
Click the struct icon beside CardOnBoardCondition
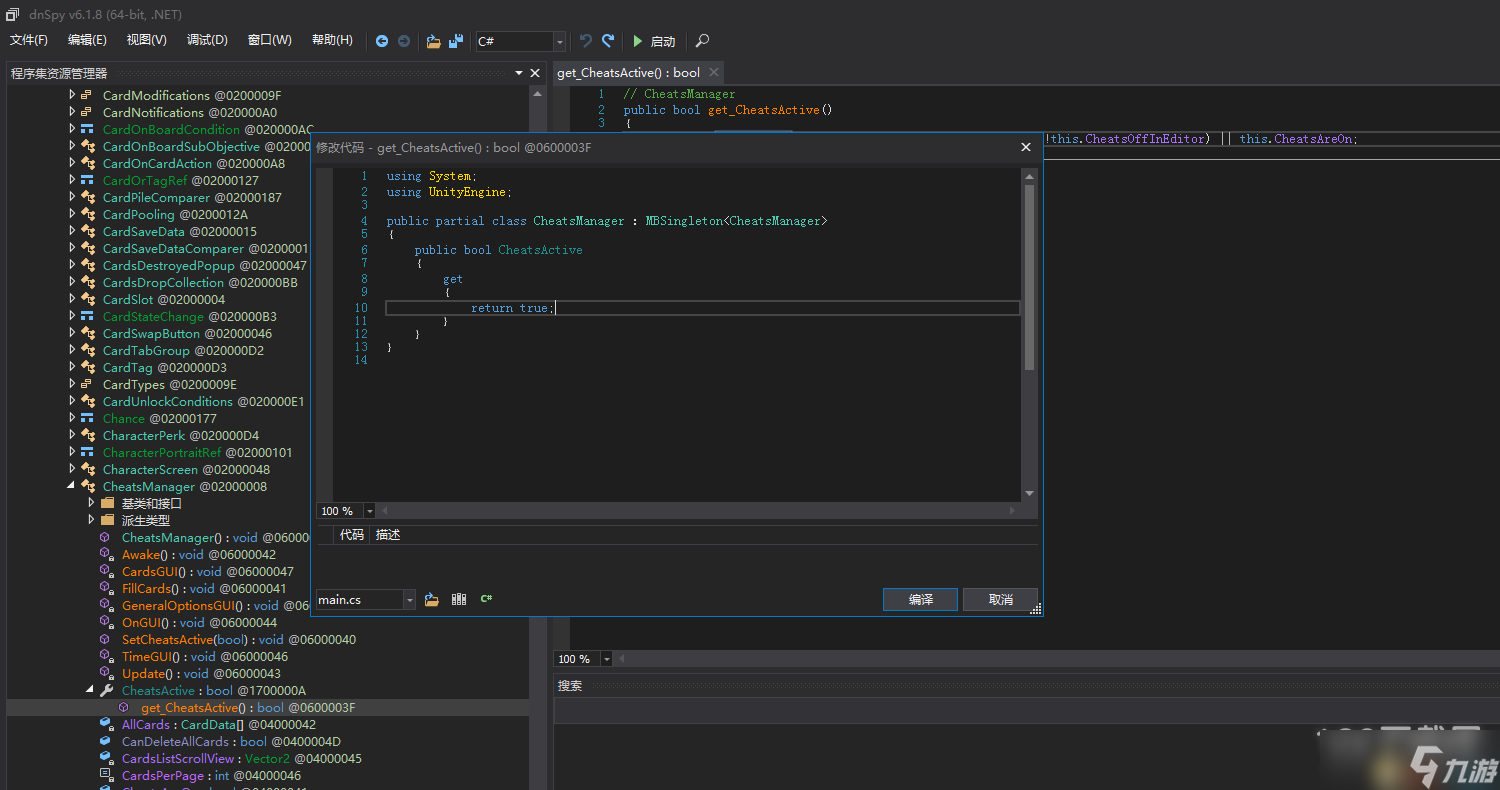point(87,129)
